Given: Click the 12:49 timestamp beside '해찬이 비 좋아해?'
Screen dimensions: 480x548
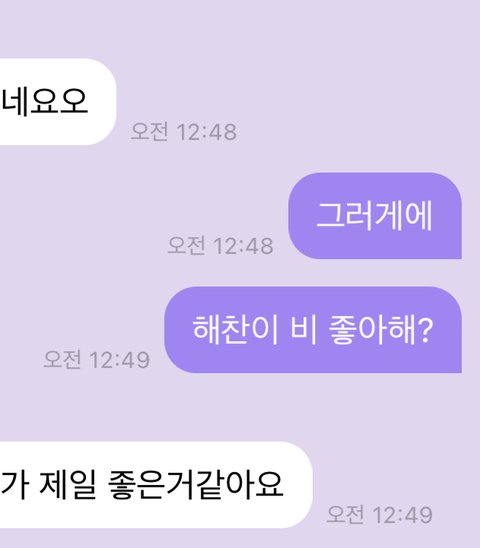Looking at the screenshot, I should tap(96, 360).
